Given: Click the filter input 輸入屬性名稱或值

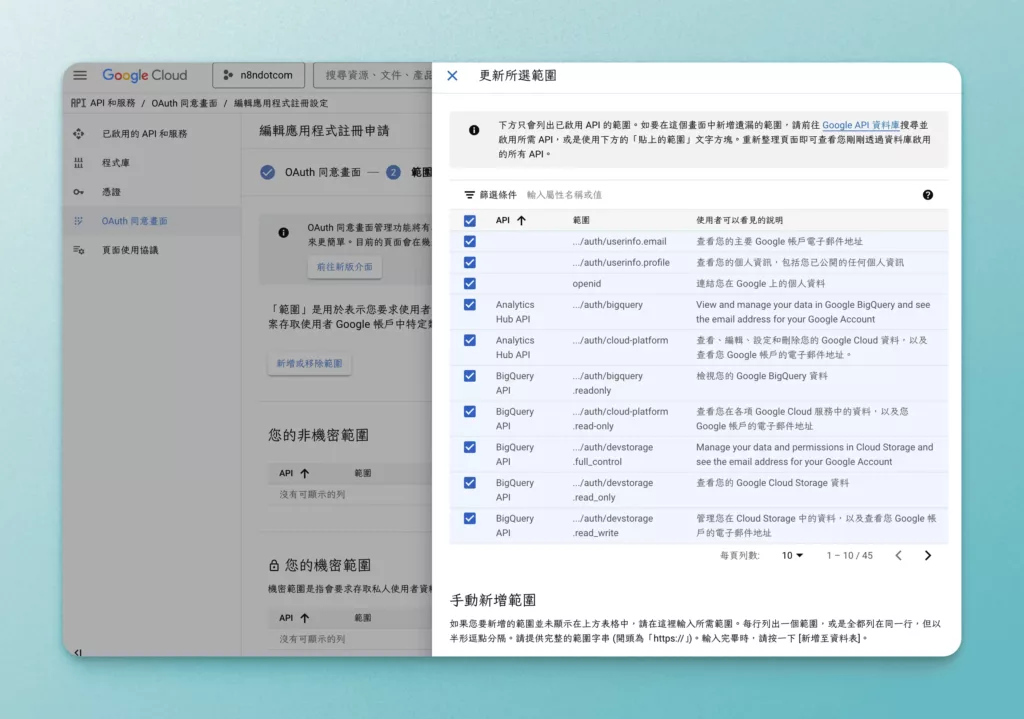Looking at the screenshot, I should [x=564, y=195].
